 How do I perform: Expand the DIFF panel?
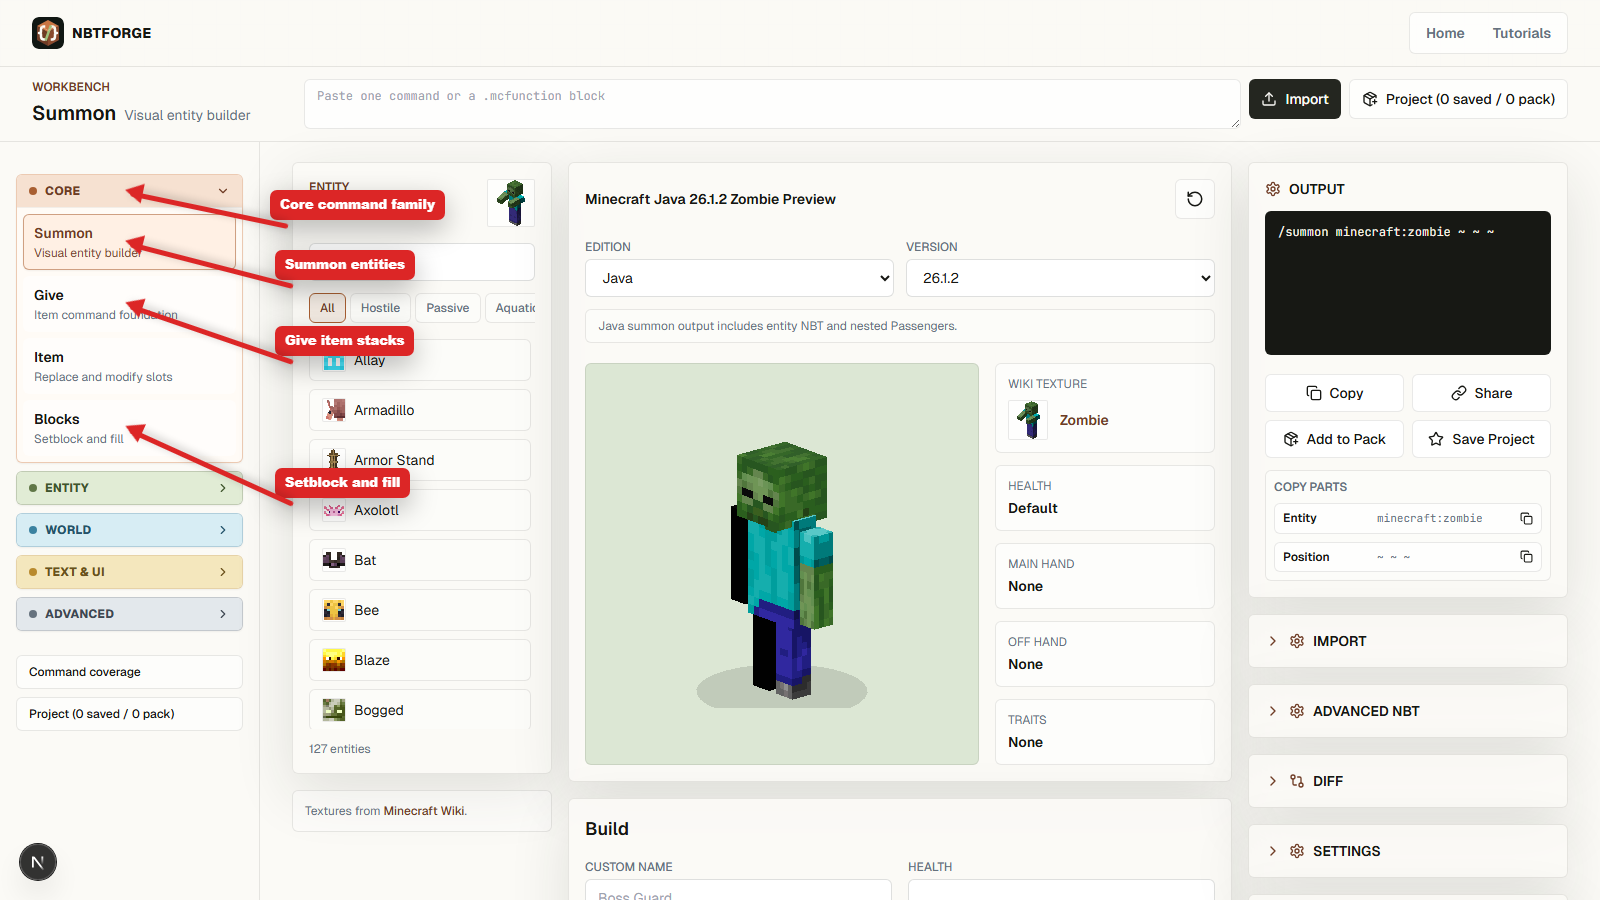point(1408,781)
